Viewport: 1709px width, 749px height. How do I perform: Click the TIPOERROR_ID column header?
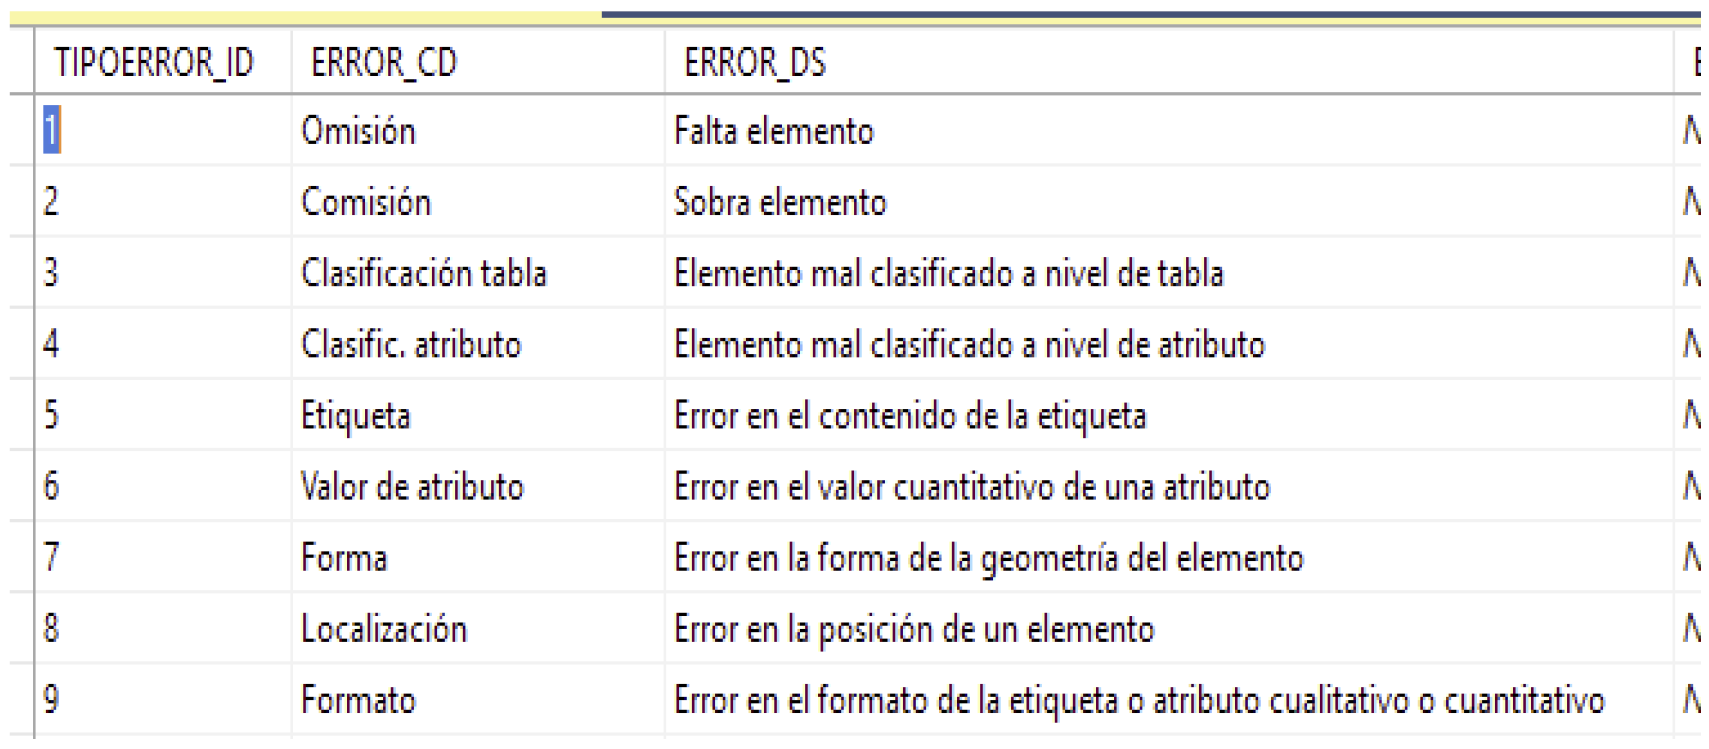pyautogui.click(x=154, y=63)
